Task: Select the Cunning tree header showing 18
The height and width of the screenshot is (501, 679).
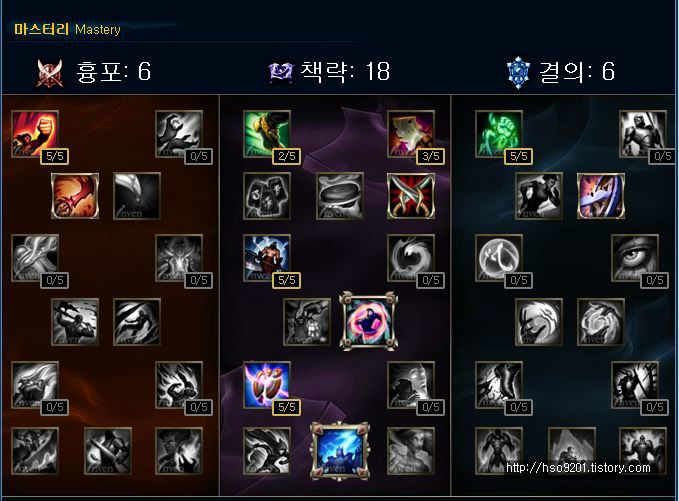Action: coord(330,72)
